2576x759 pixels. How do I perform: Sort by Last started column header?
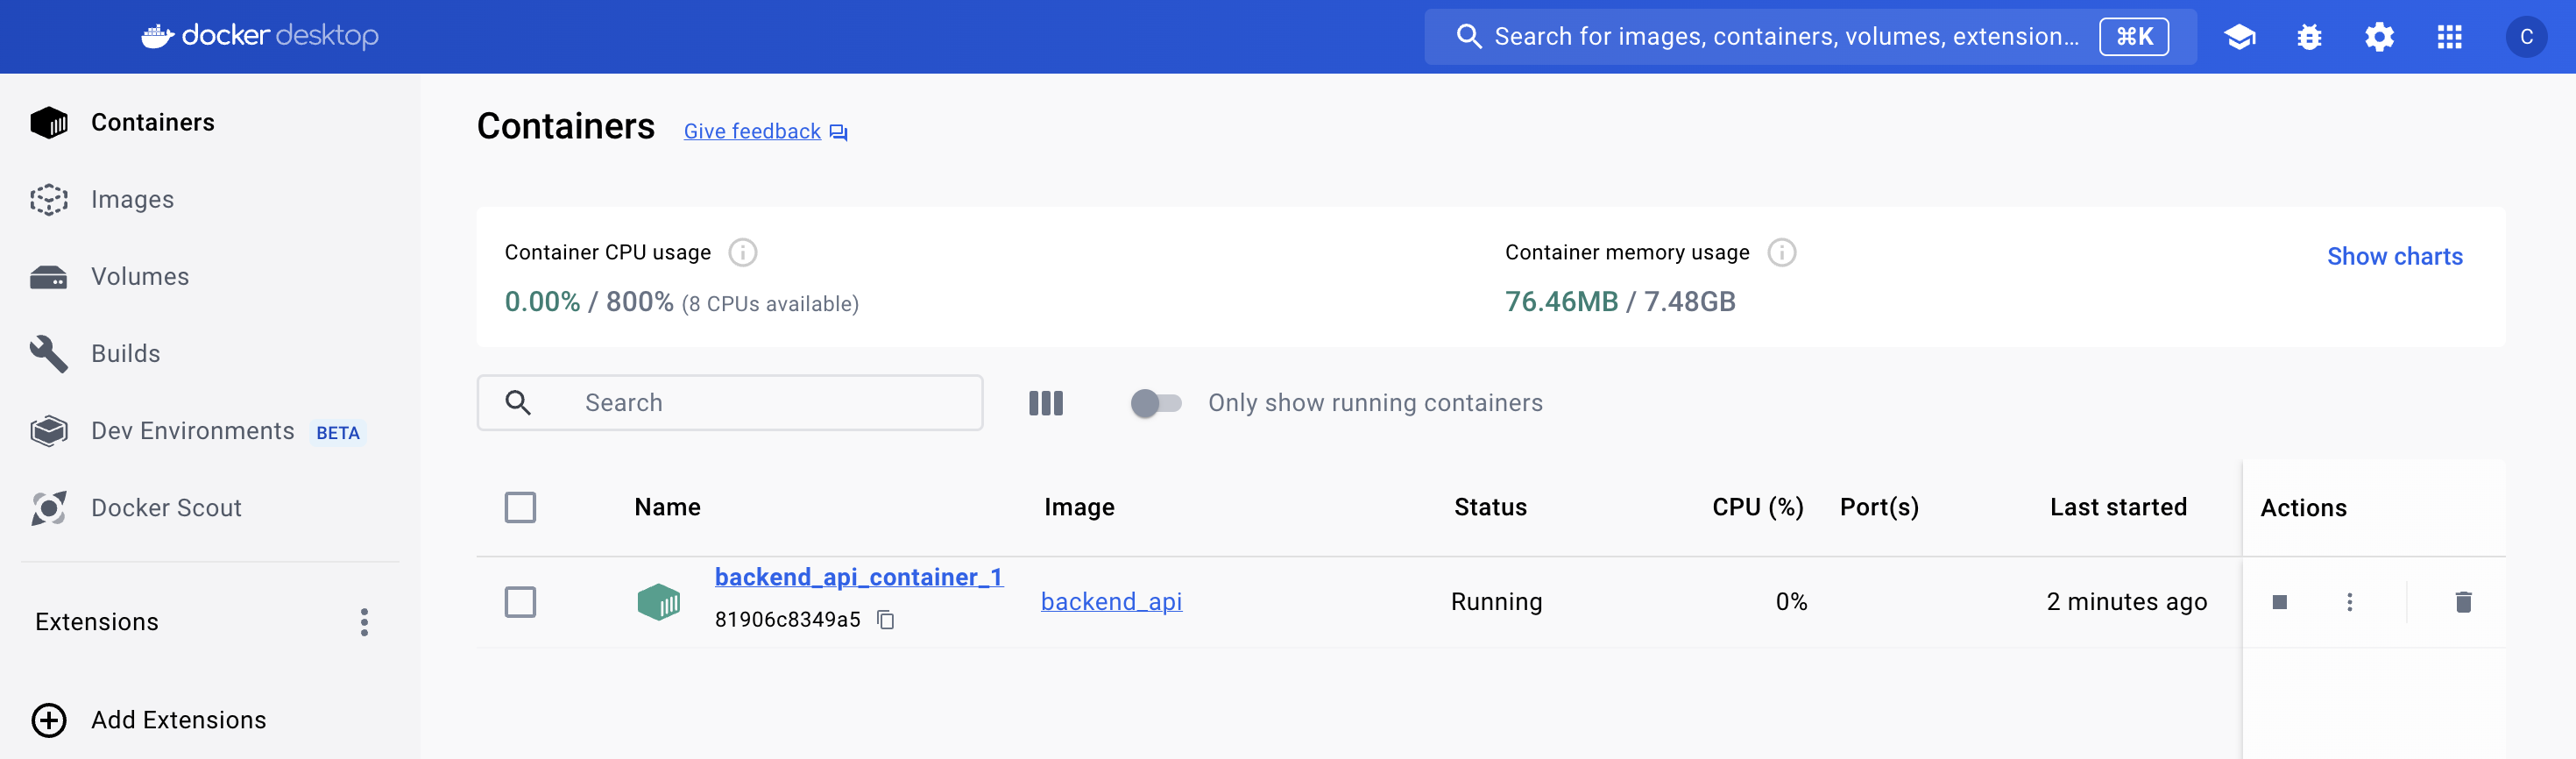click(x=2118, y=508)
